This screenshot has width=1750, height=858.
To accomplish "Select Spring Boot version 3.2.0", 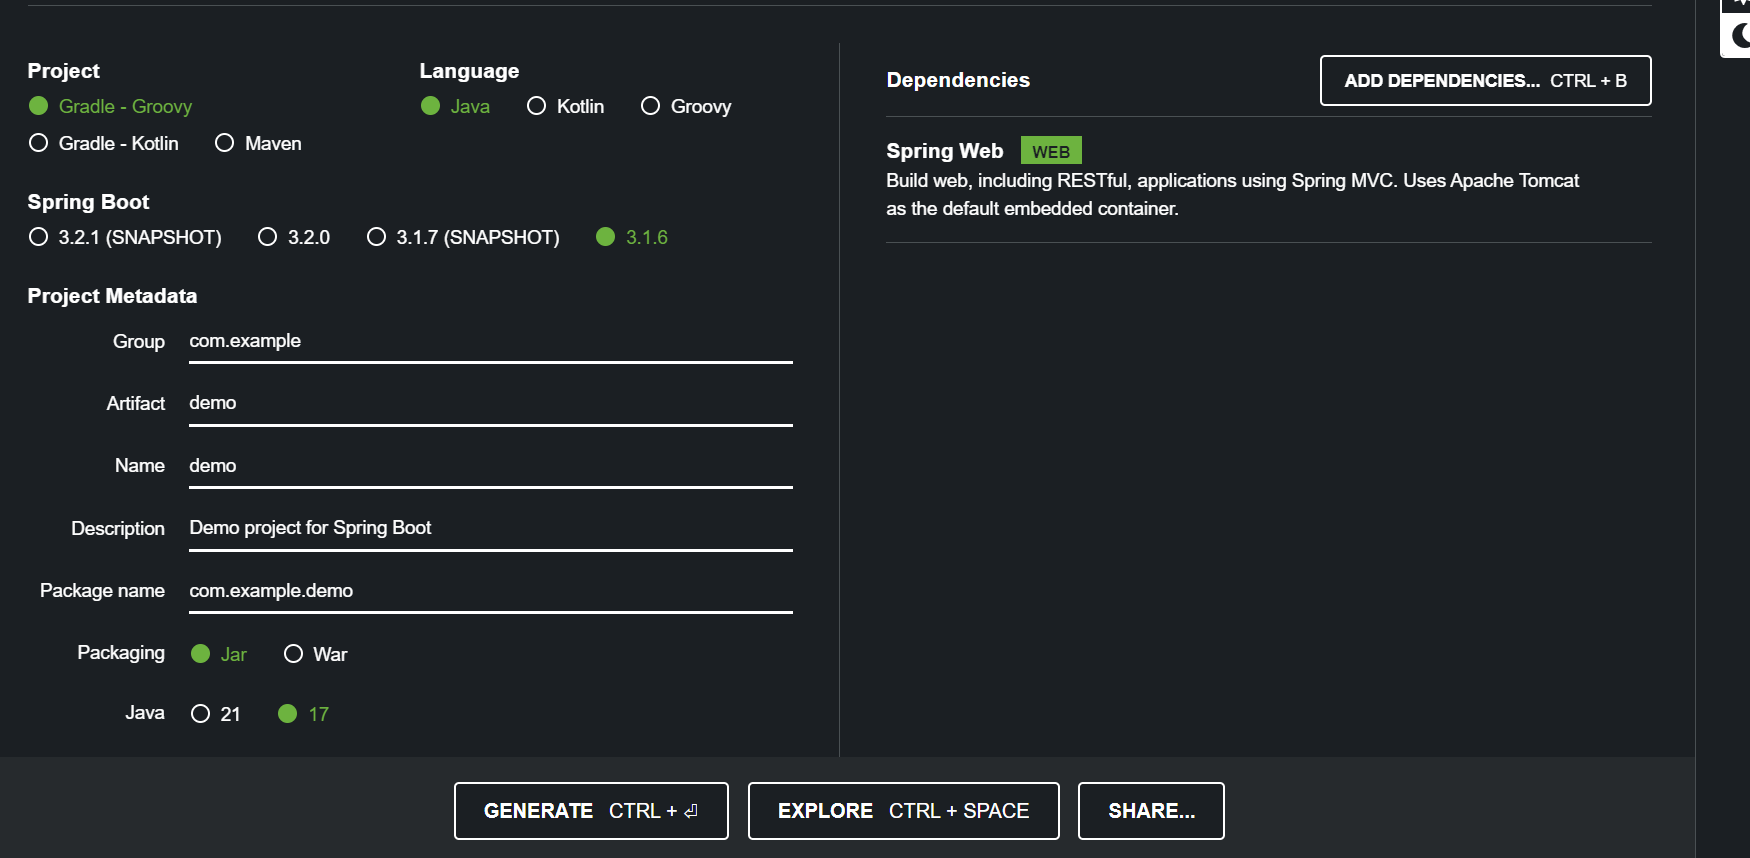I will [x=294, y=237].
